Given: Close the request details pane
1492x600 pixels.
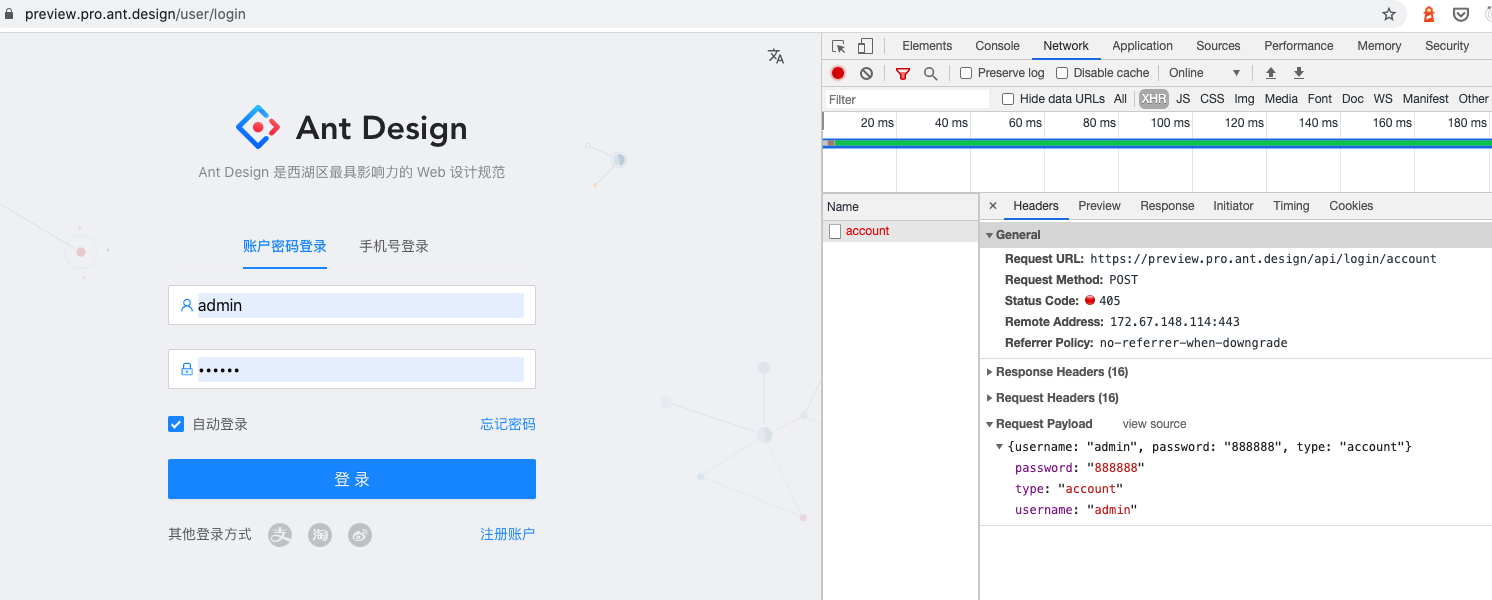Looking at the screenshot, I should point(993,206).
